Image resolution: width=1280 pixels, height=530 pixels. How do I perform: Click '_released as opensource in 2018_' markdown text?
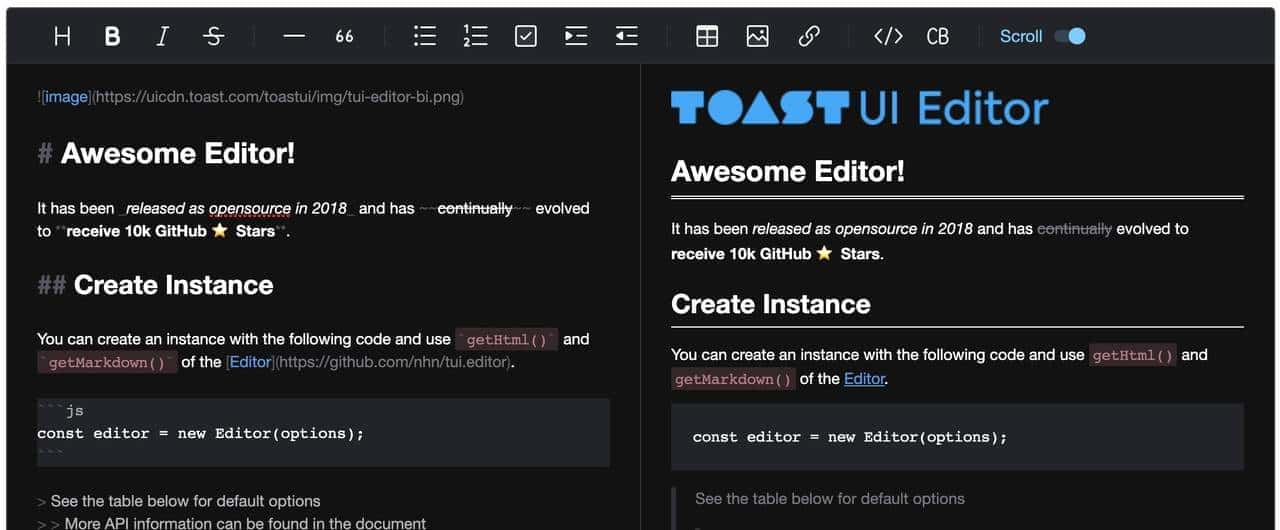[x=236, y=208]
